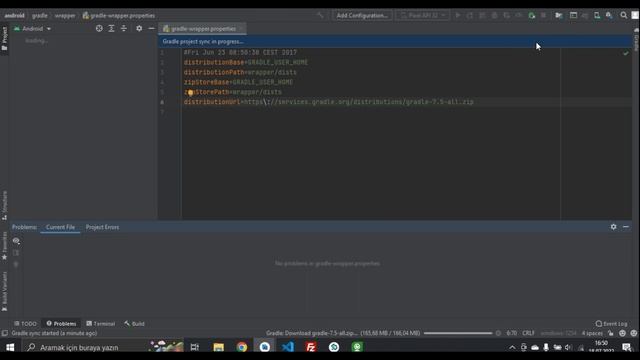Open project panel gear options
640x360 pixels.
(x=139, y=29)
